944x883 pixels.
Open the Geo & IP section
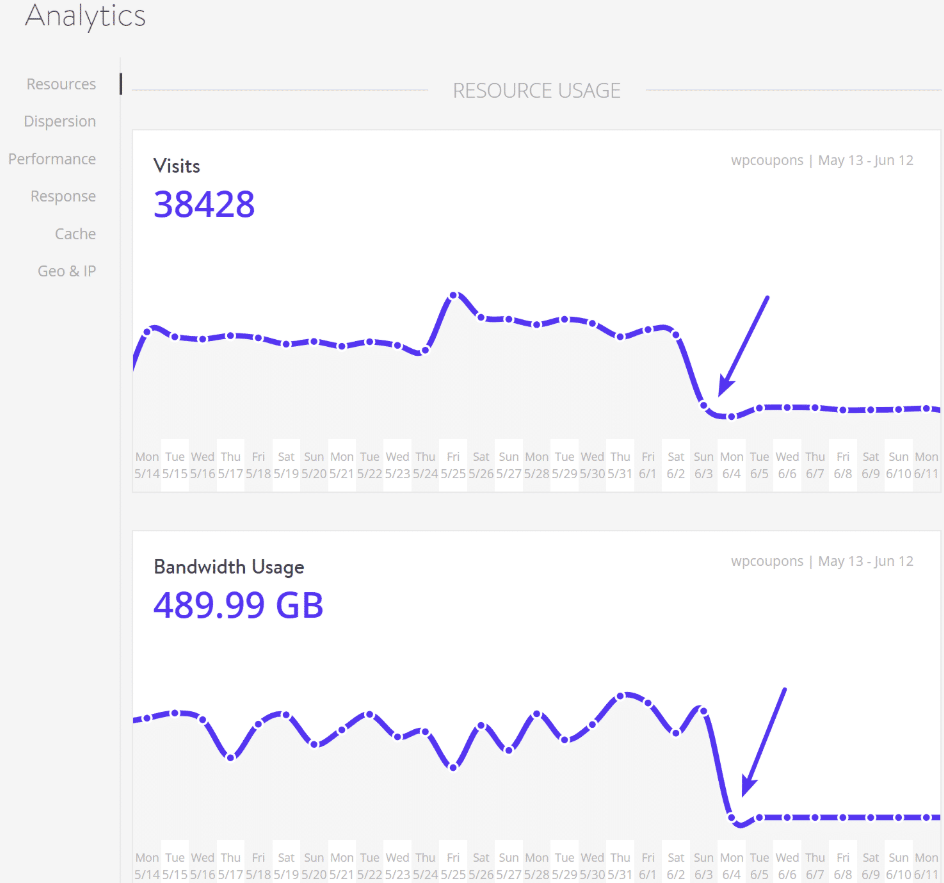pyautogui.click(x=67, y=271)
